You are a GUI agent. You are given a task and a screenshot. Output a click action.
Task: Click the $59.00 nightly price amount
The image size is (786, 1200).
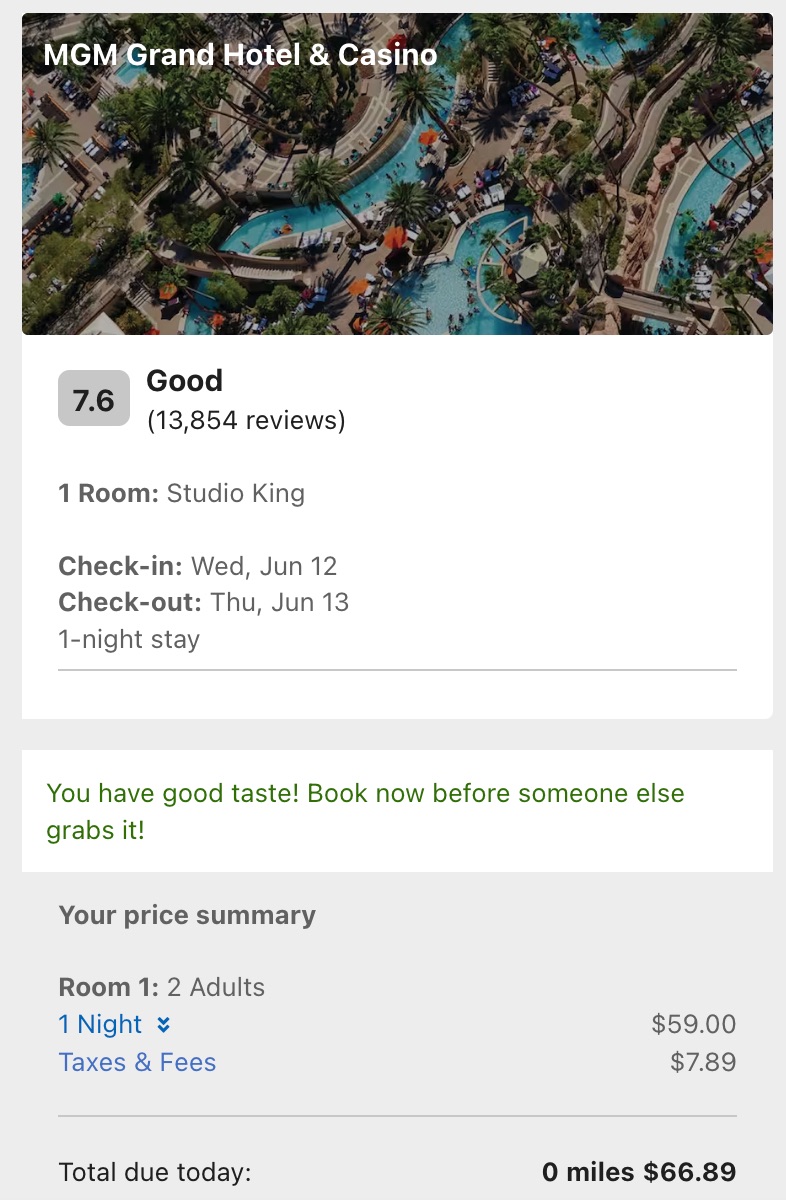[x=693, y=1025]
